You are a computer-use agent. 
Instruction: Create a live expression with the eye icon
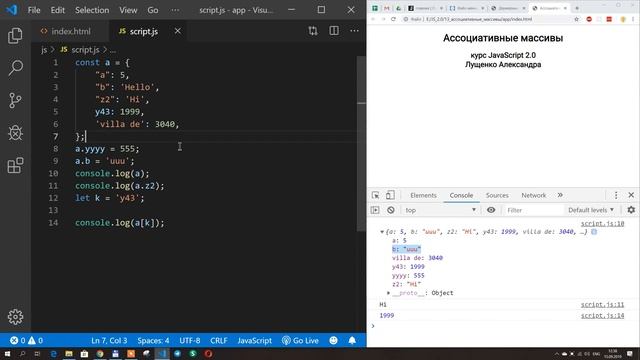(x=491, y=210)
